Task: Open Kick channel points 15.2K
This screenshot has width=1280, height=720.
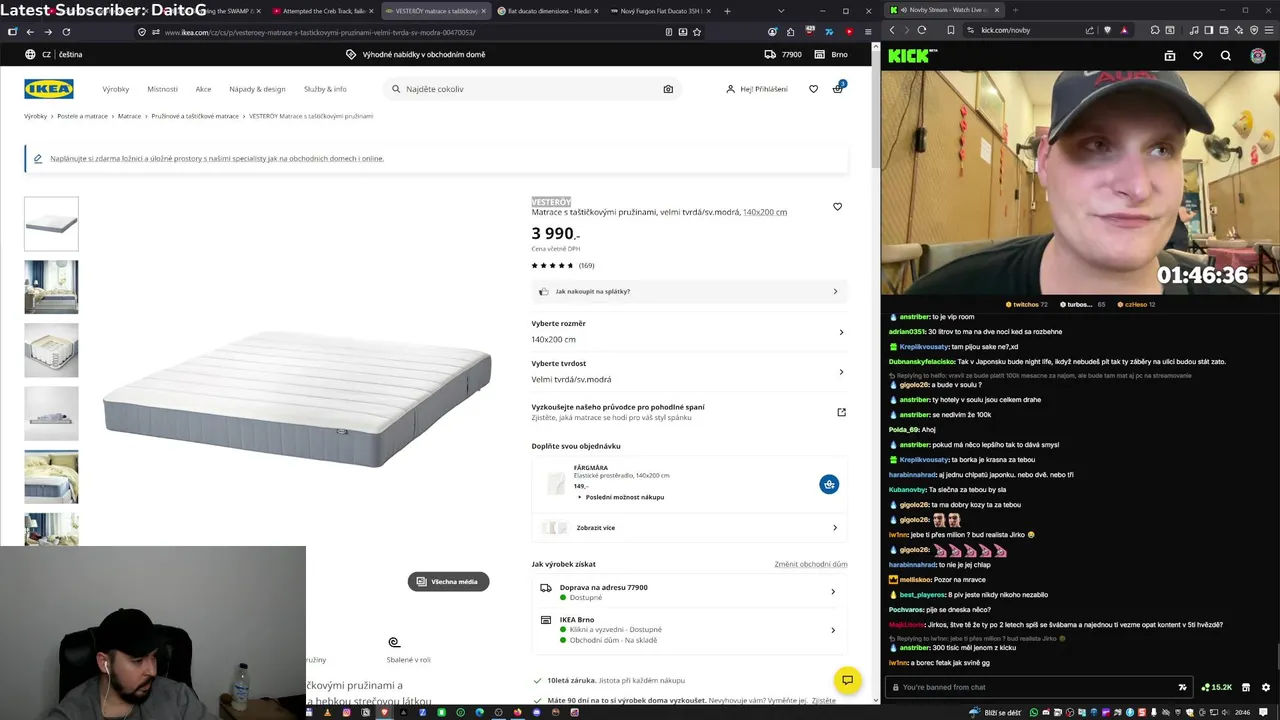Action: click(1217, 687)
